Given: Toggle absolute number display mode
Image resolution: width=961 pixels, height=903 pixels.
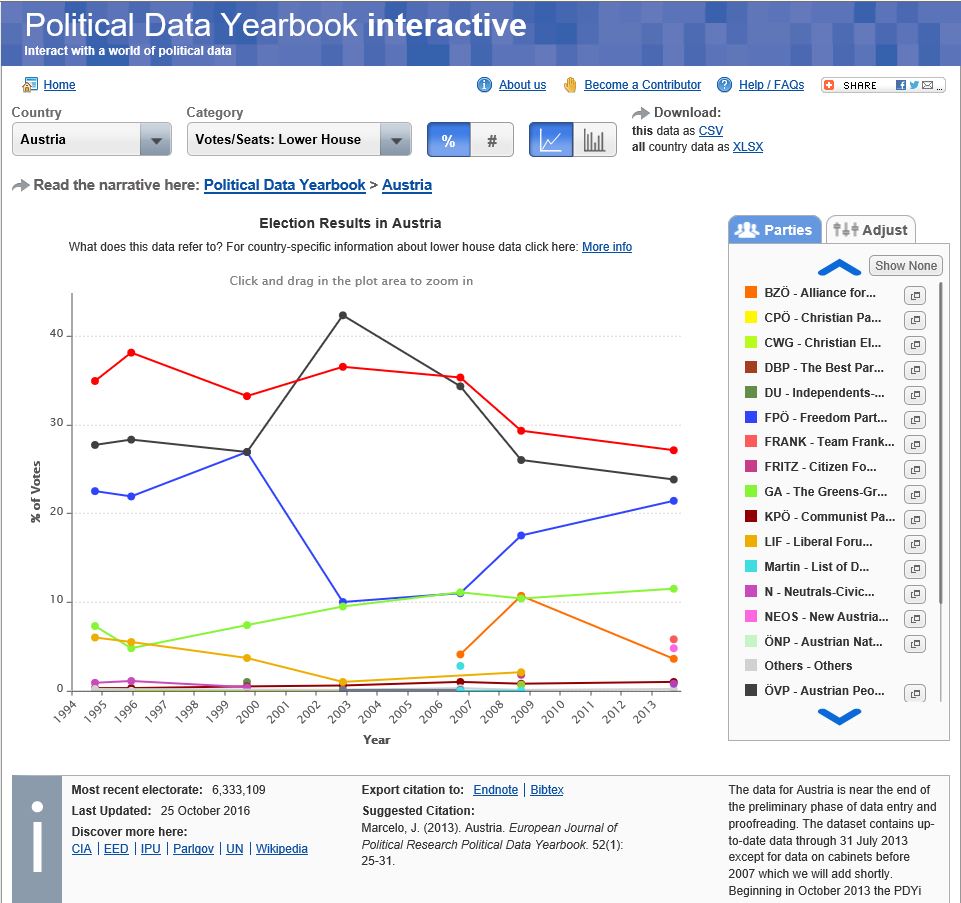Looking at the screenshot, I should point(492,140).
